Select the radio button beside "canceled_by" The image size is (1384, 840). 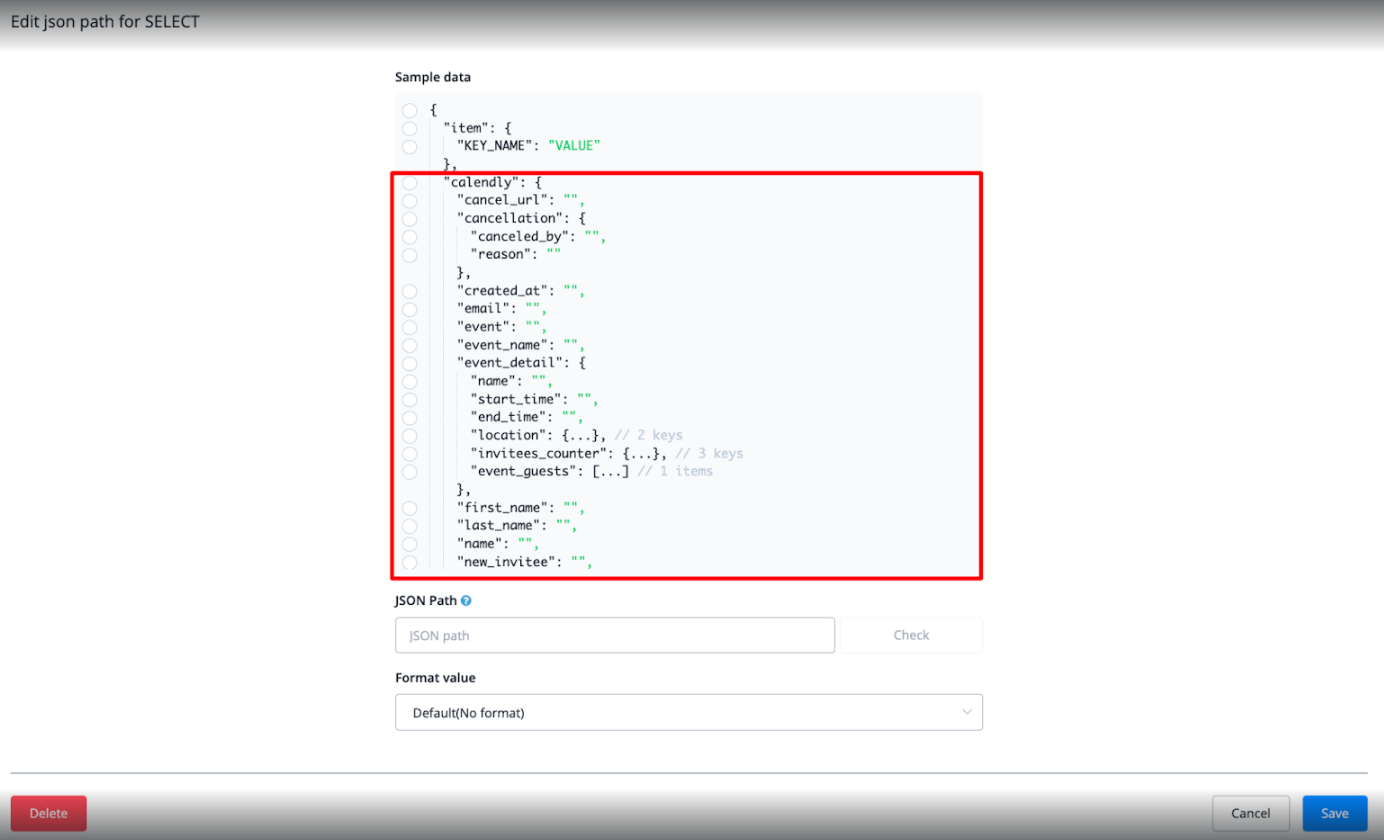tap(409, 237)
